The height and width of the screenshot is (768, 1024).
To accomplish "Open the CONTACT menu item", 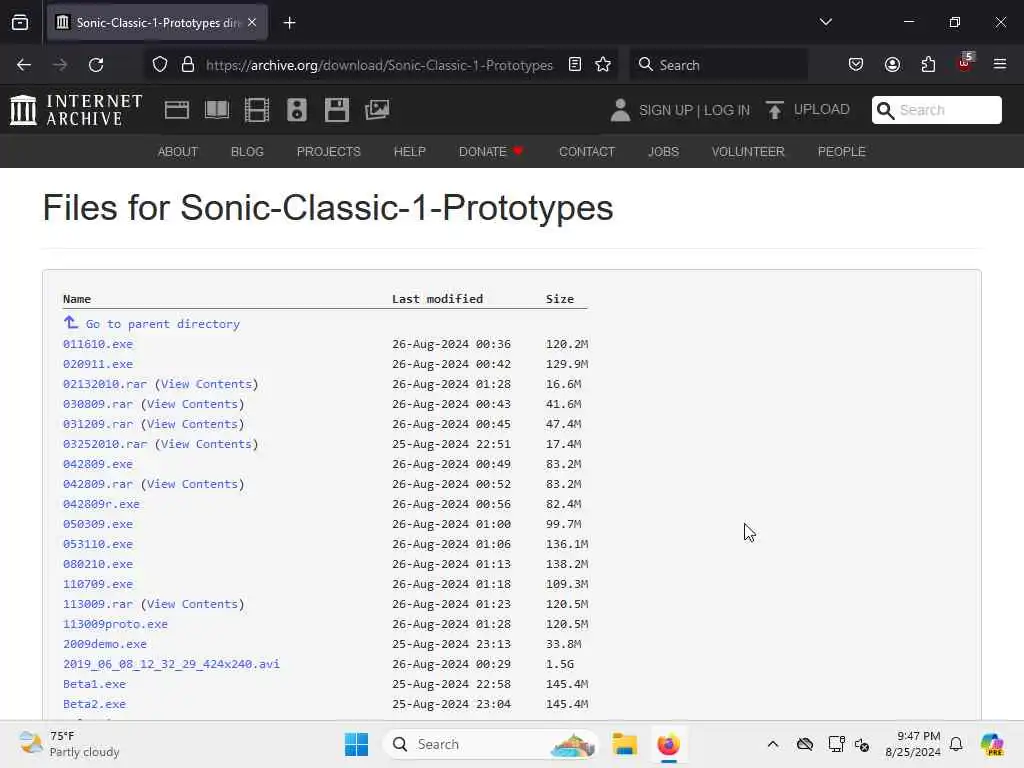I will [x=586, y=152].
